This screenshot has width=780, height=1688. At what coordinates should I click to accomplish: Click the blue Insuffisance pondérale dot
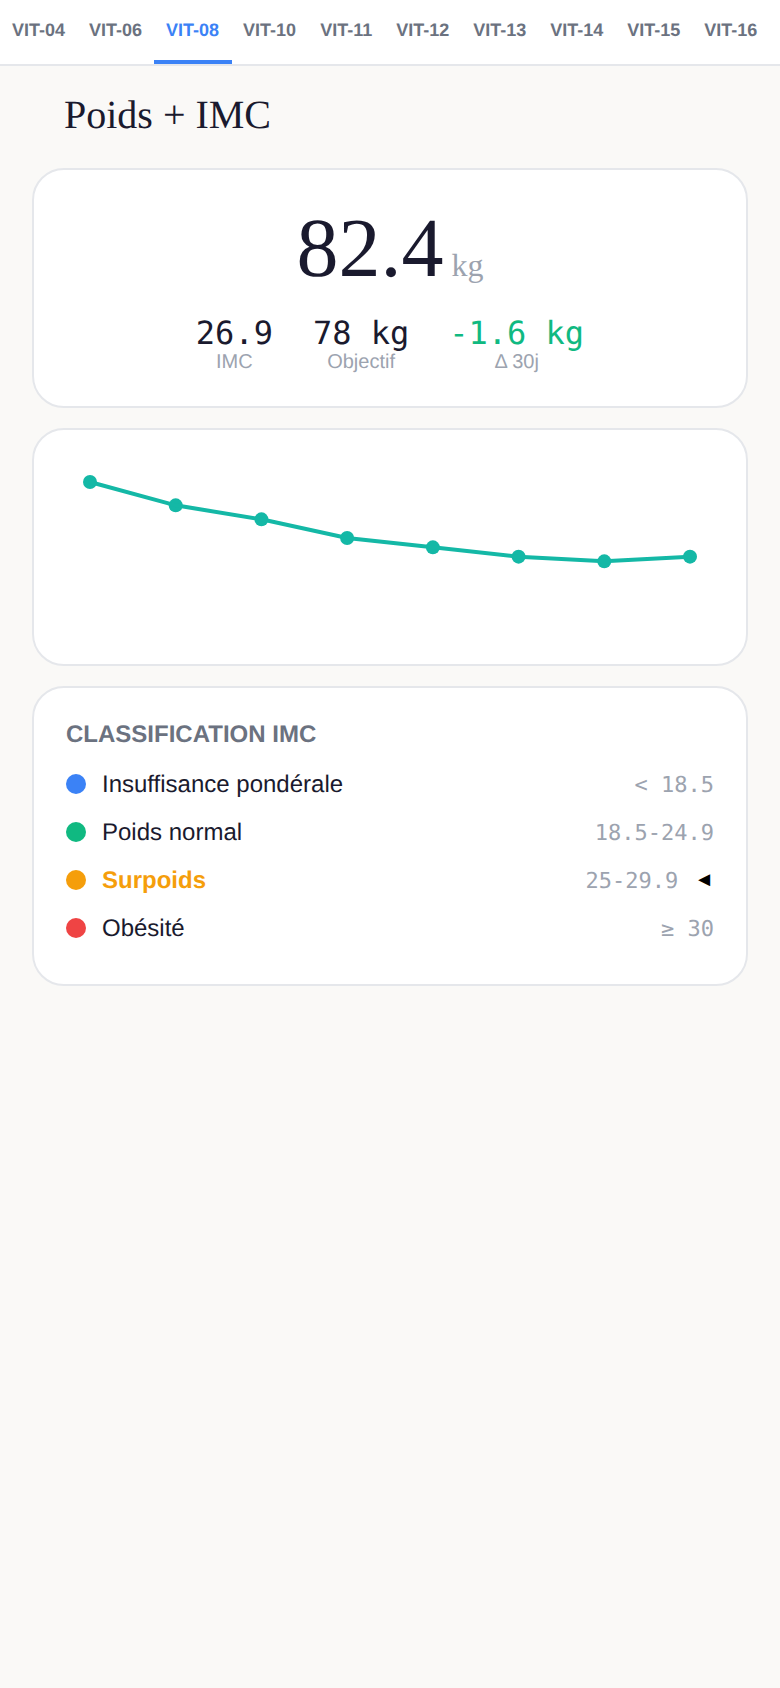(x=76, y=784)
